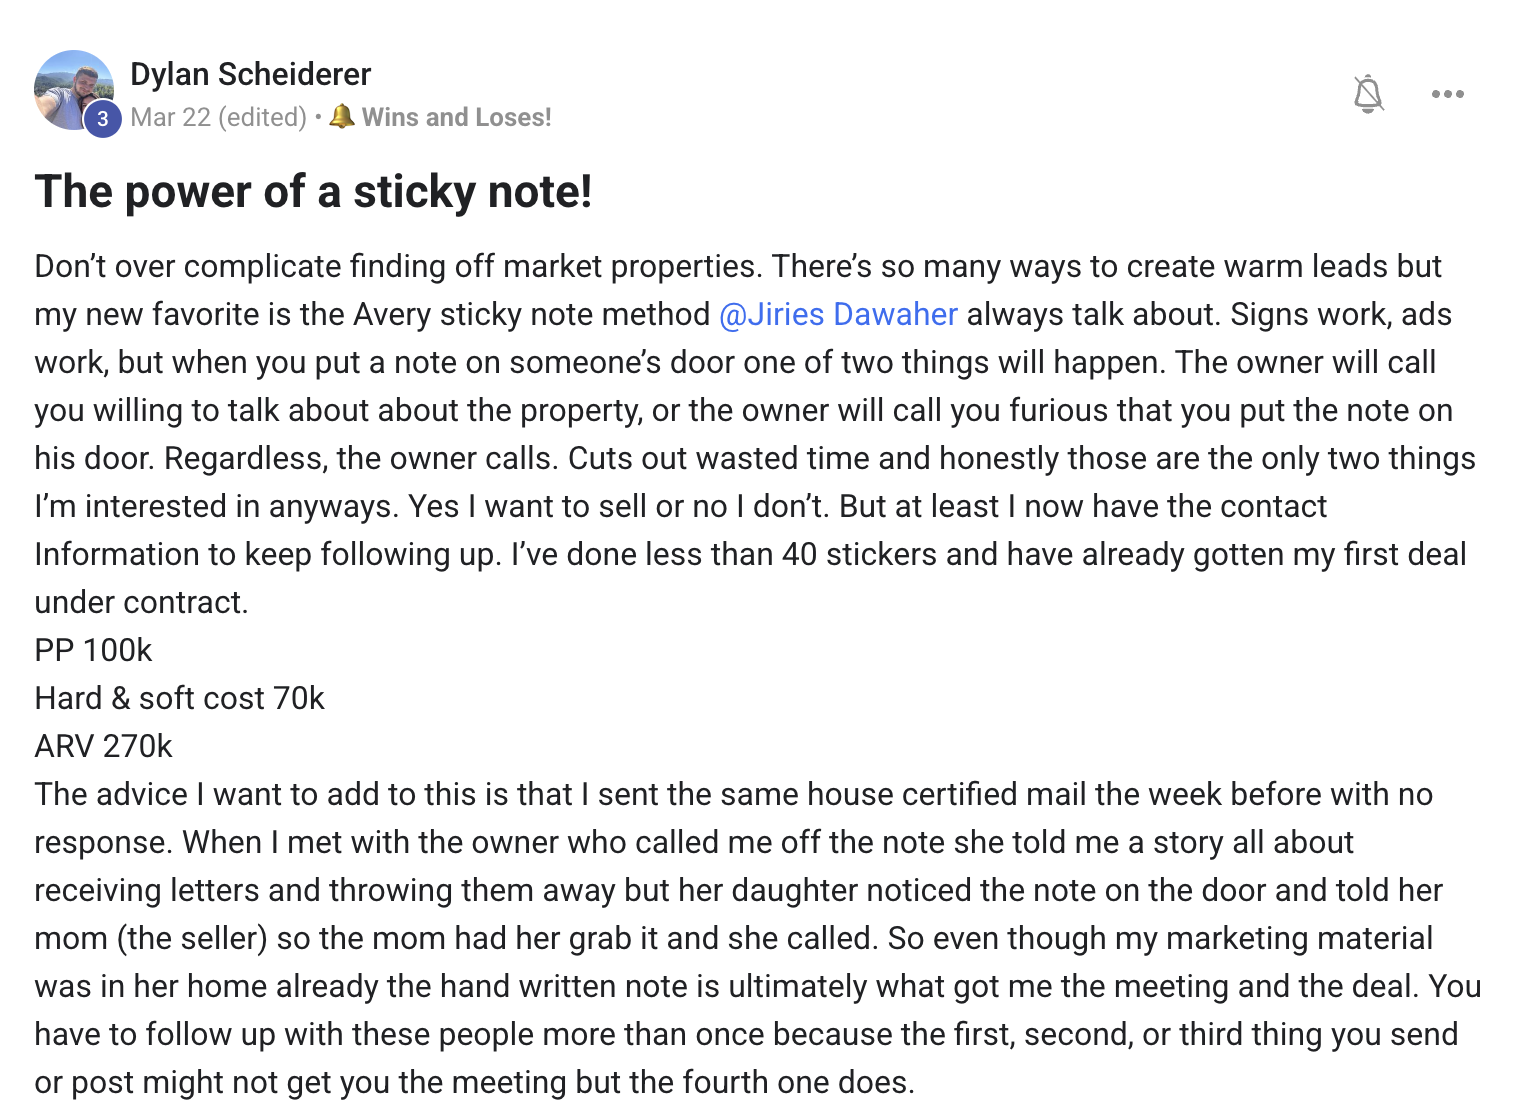Toggle post notifications with the bell icon
1524x1118 pixels.
click(1368, 94)
